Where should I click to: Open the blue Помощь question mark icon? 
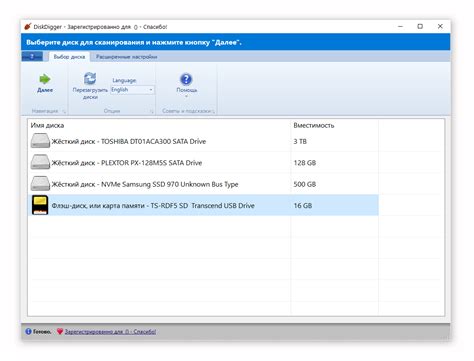coord(186,79)
